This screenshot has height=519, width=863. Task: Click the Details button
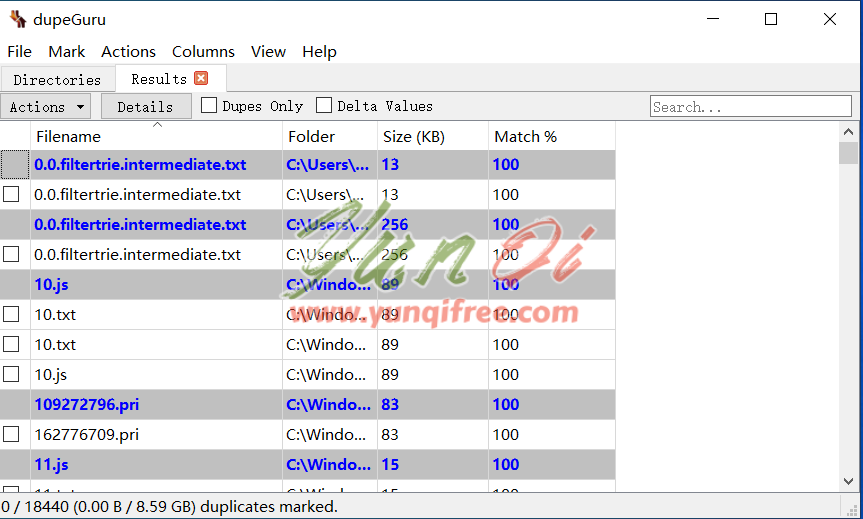(x=146, y=106)
